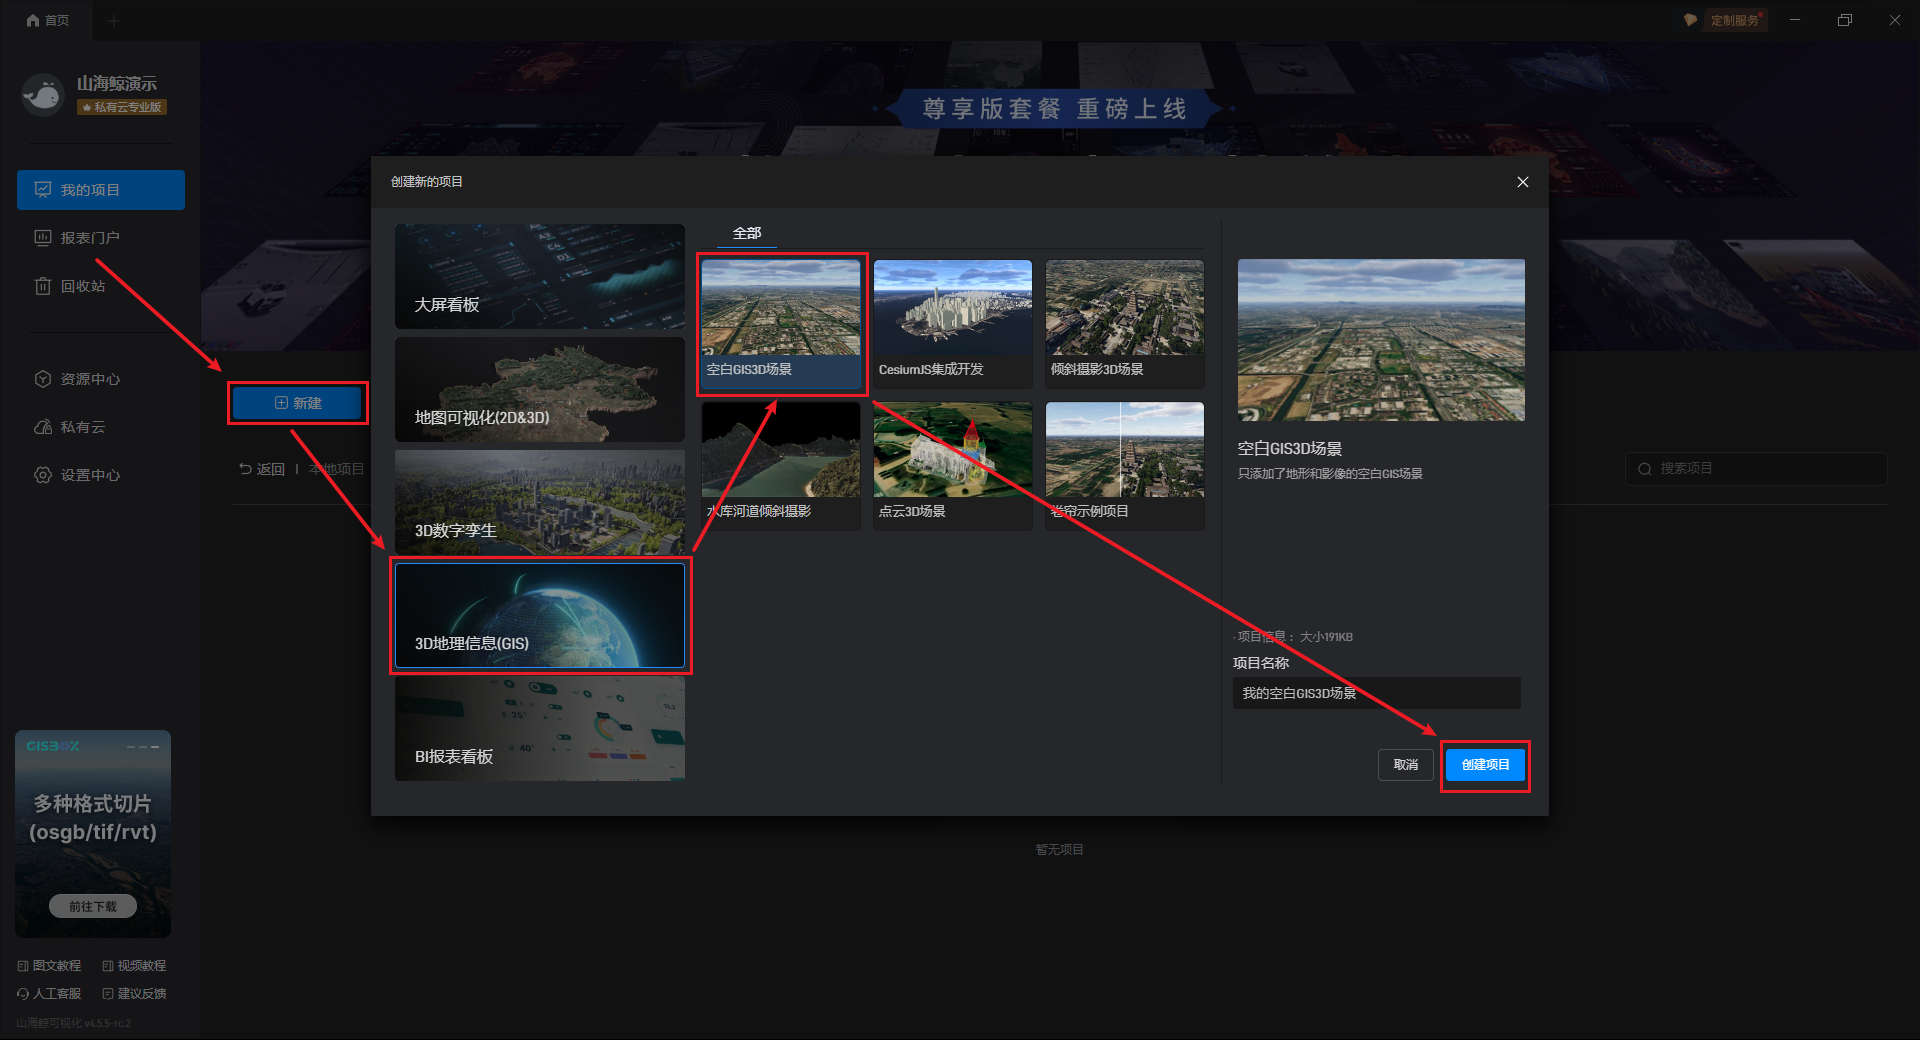Select the BI报表看板 category
The width and height of the screenshot is (1920, 1040).
[540, 729]
